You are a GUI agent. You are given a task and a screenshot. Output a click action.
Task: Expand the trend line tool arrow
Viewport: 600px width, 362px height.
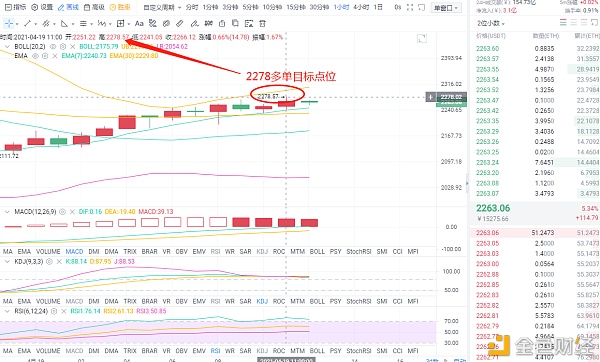[35, 24]
